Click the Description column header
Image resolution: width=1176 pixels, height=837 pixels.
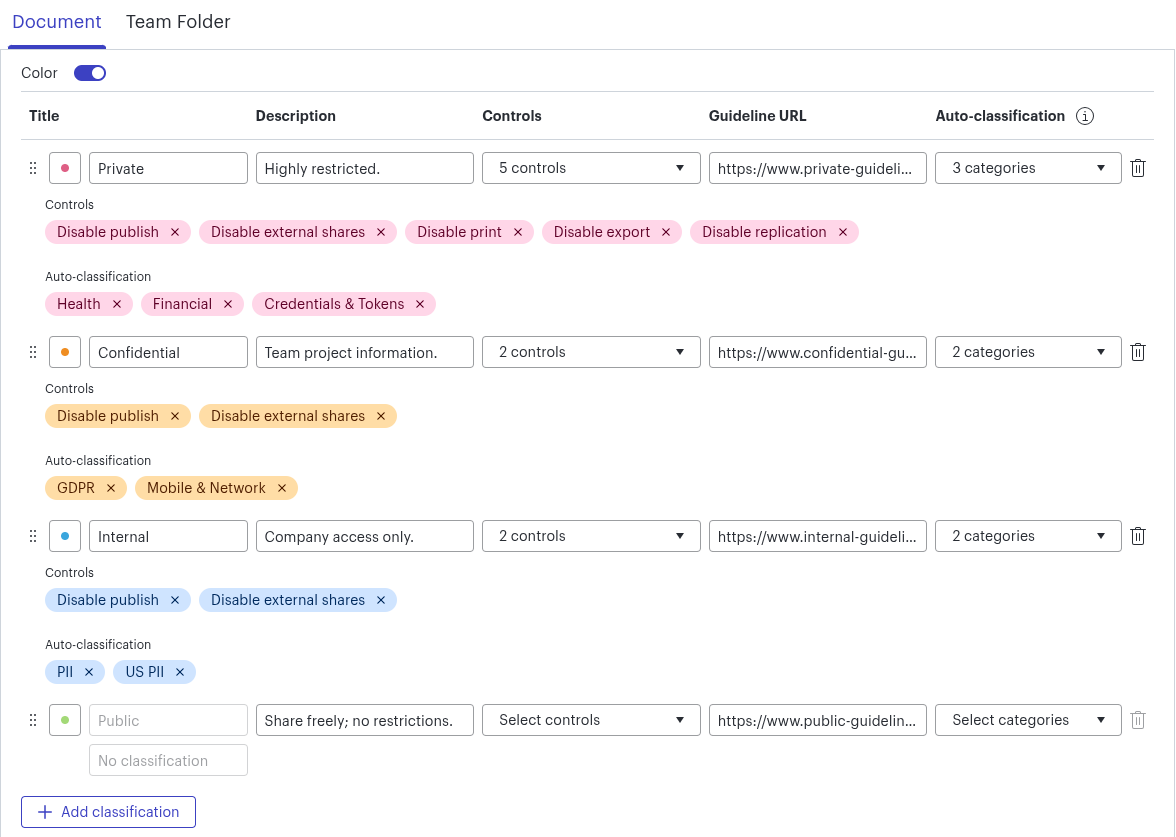coord(296,116)
